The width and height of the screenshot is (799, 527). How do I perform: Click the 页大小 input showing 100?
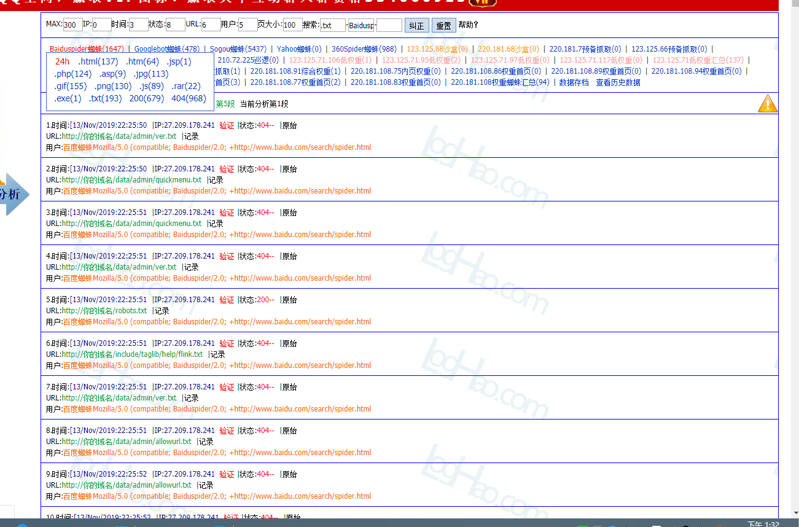(x=292, y=24)
